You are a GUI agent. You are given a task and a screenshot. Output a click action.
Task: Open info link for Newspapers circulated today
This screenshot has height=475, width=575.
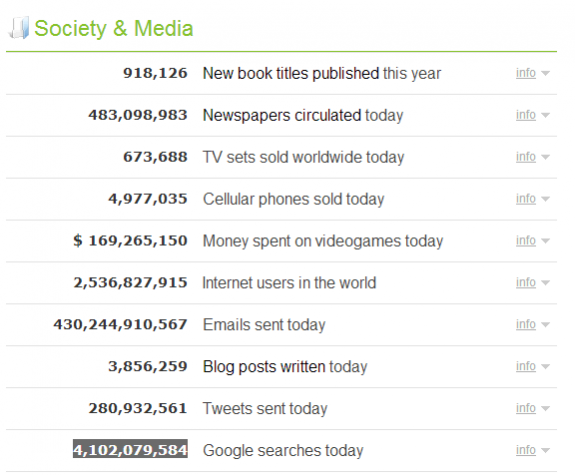(x=526, y=115)
